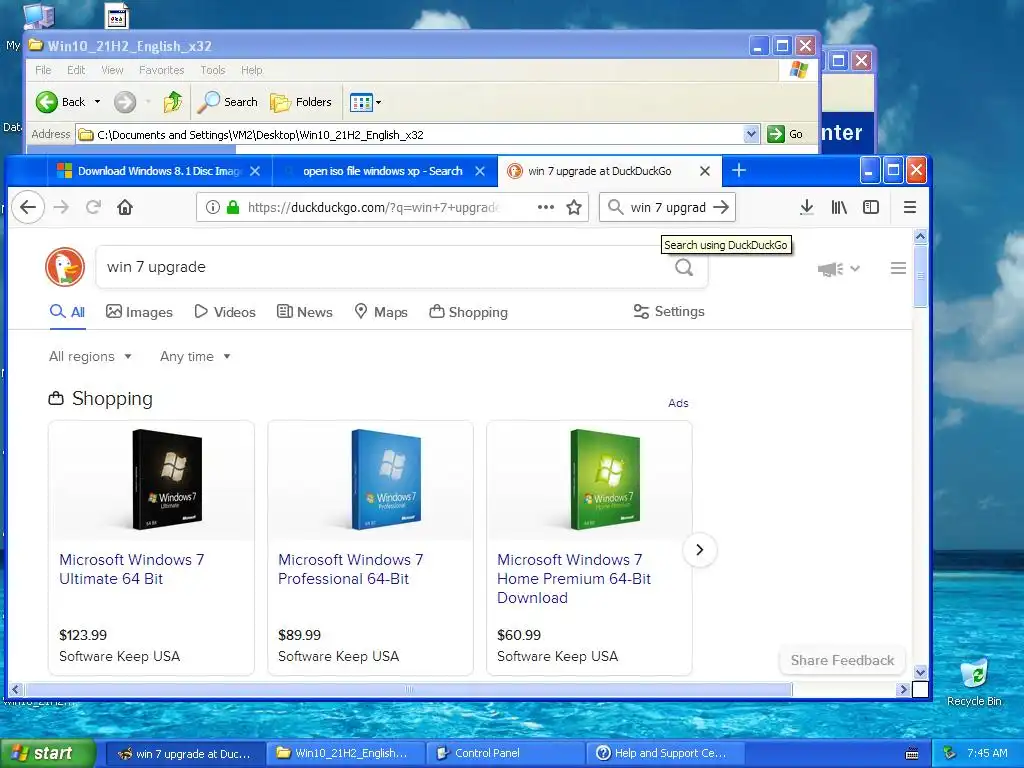Image resolution: width=1024 pixels, height=768 pixels.
Task: Open Search in the Explorer toolbar
Action: [x=228, y=102]
